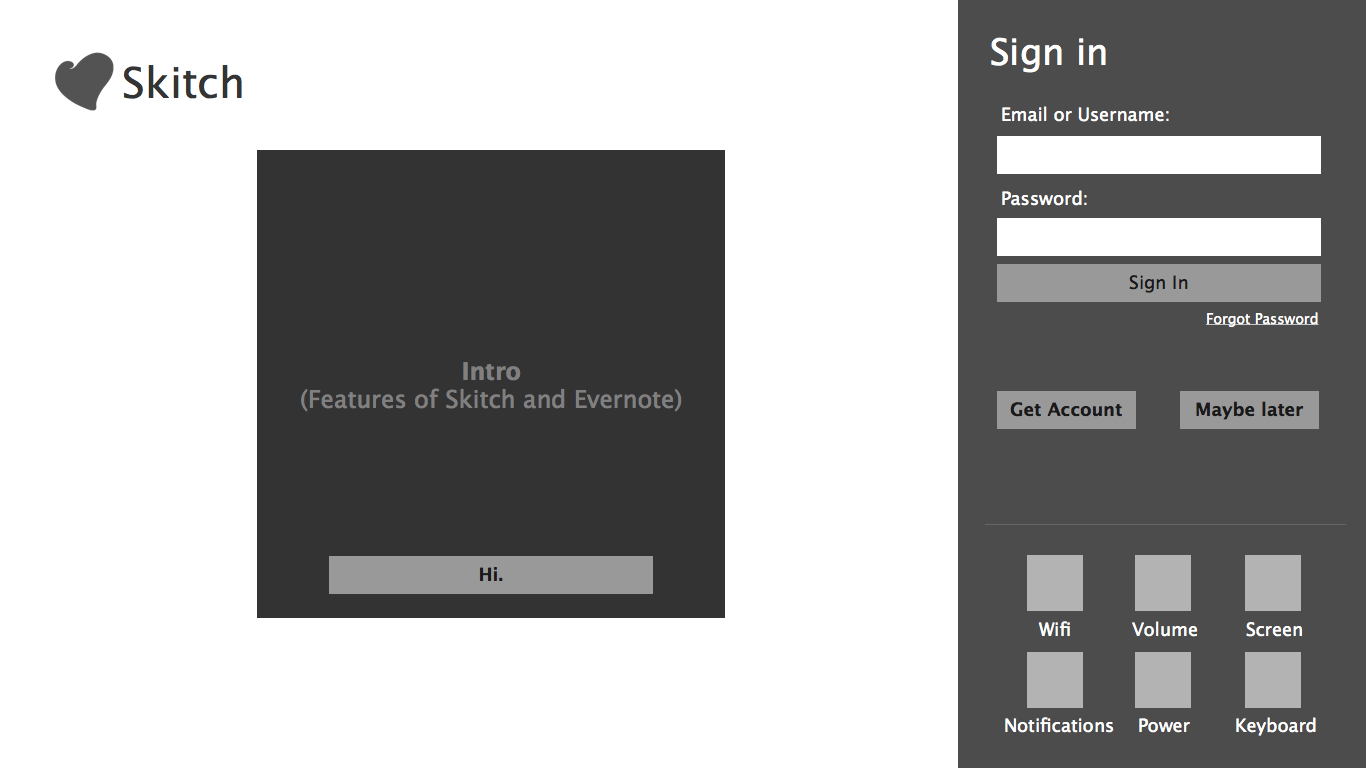Screen dimensions: 1366x768
Task: Follow the Forgot Password link
Action: 1262,319
